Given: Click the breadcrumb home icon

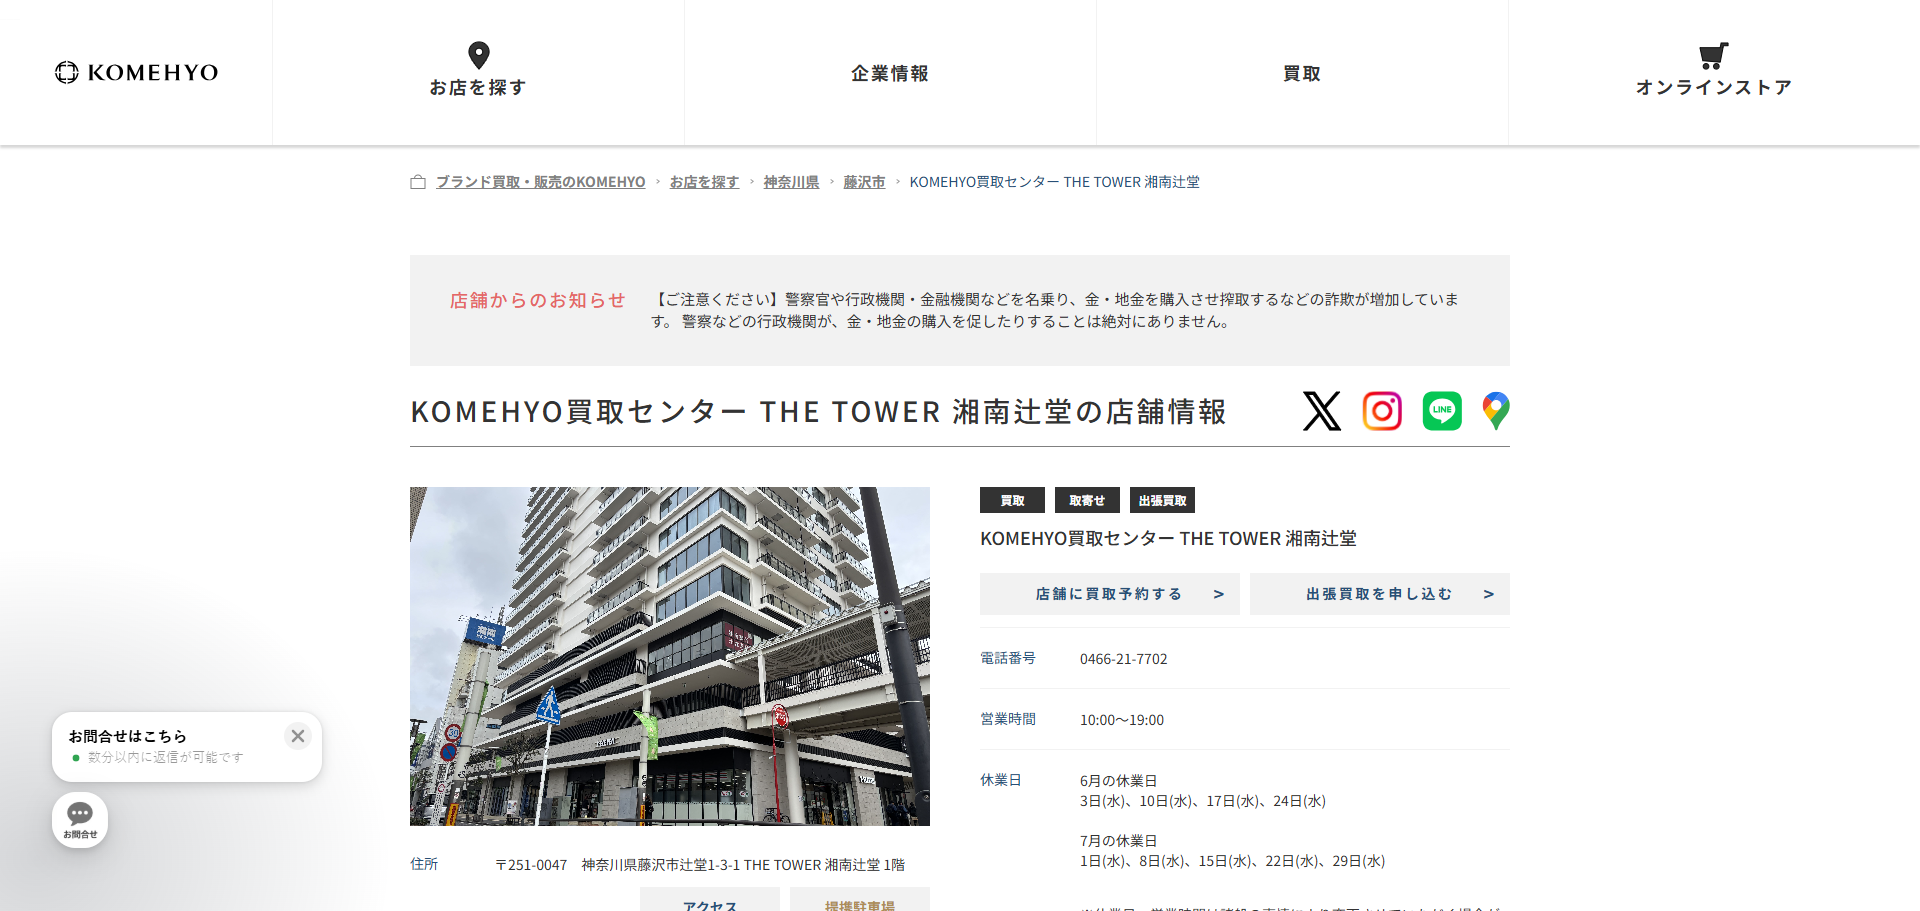Looking at the screenshot, I should (x=418, y=182).
